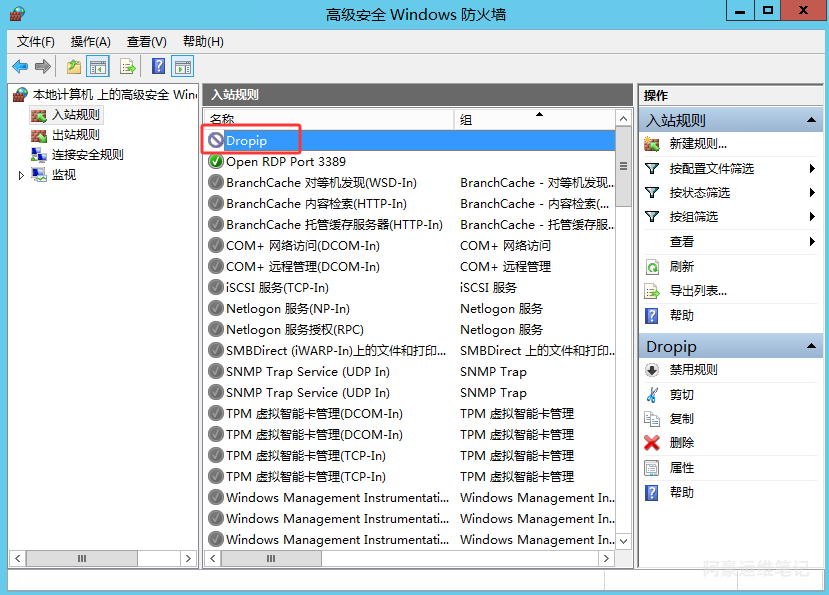Click the 监视 monitor tree icon
The width and height of the screenshot is (829, 595).
click(39, 175)
